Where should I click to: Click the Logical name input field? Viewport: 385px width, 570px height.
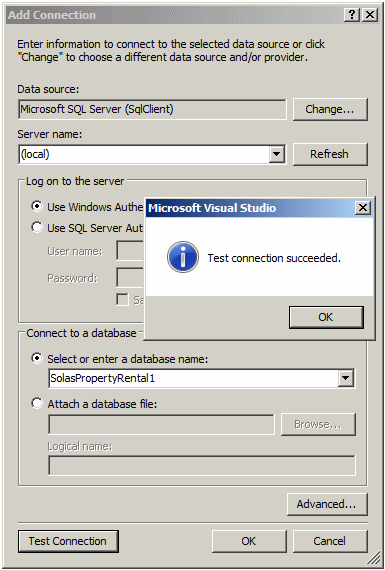[x=202, y=465]
